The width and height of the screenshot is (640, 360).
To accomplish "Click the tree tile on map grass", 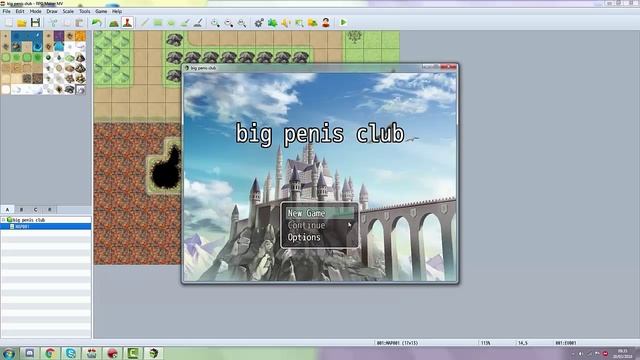I will click(x=354, y=38).
